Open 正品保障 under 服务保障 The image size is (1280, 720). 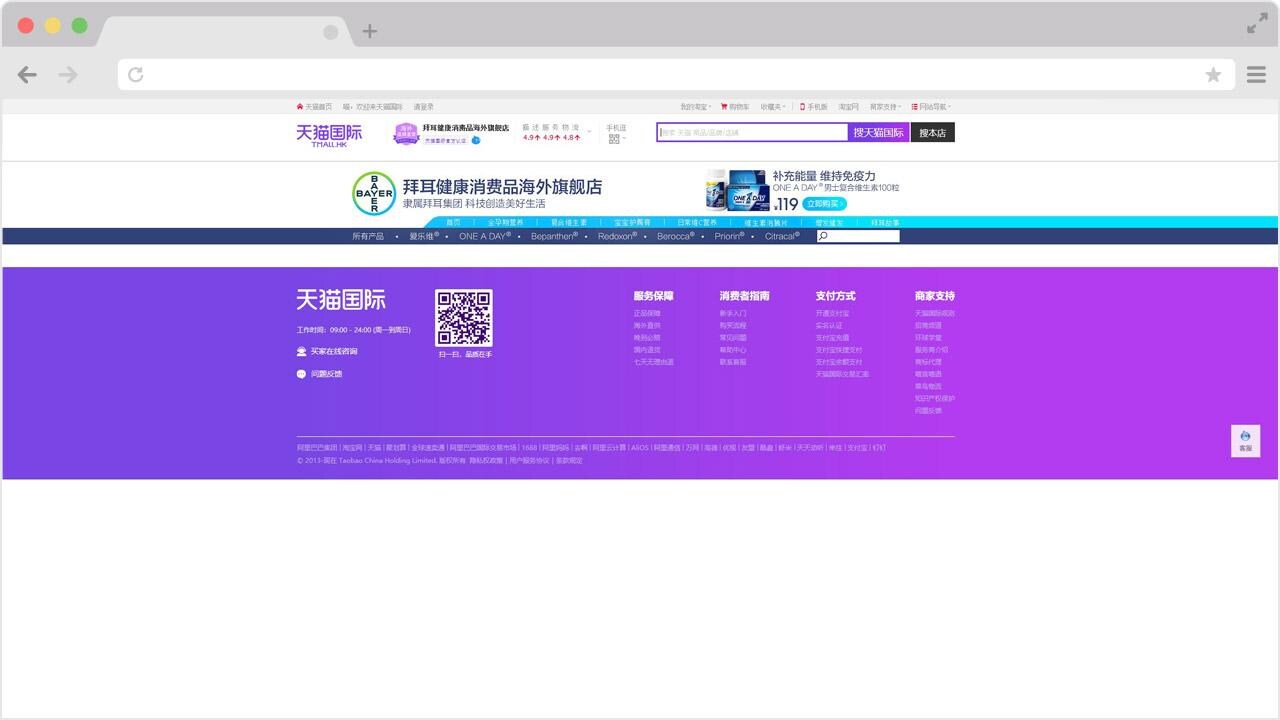point(647,314)
